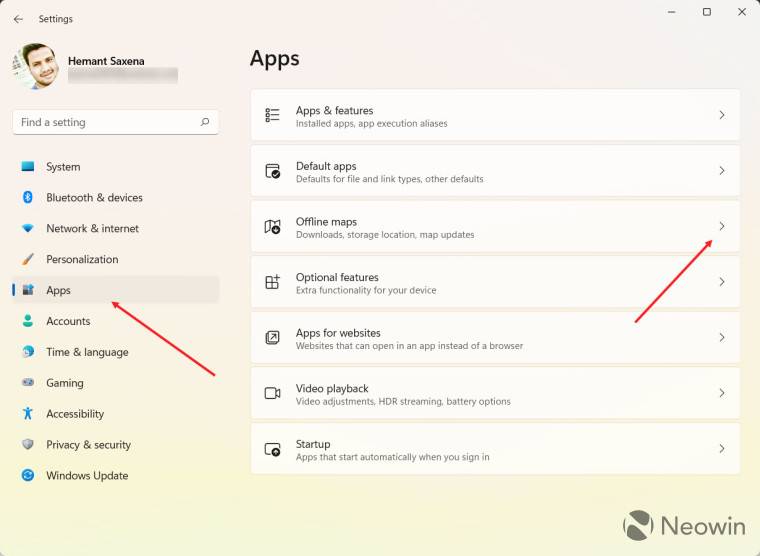Open Privacy & security

(115, 444)
